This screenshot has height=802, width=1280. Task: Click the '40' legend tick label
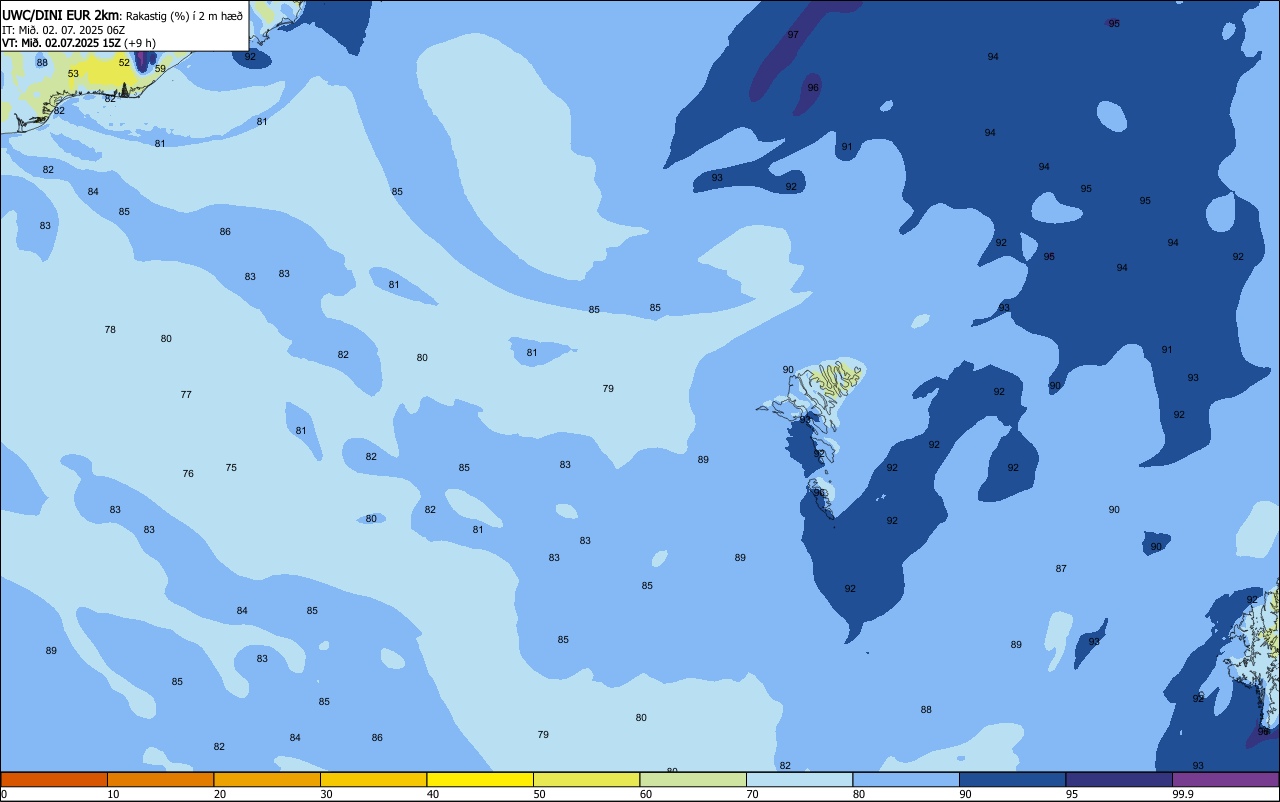[x=433, y=794]
